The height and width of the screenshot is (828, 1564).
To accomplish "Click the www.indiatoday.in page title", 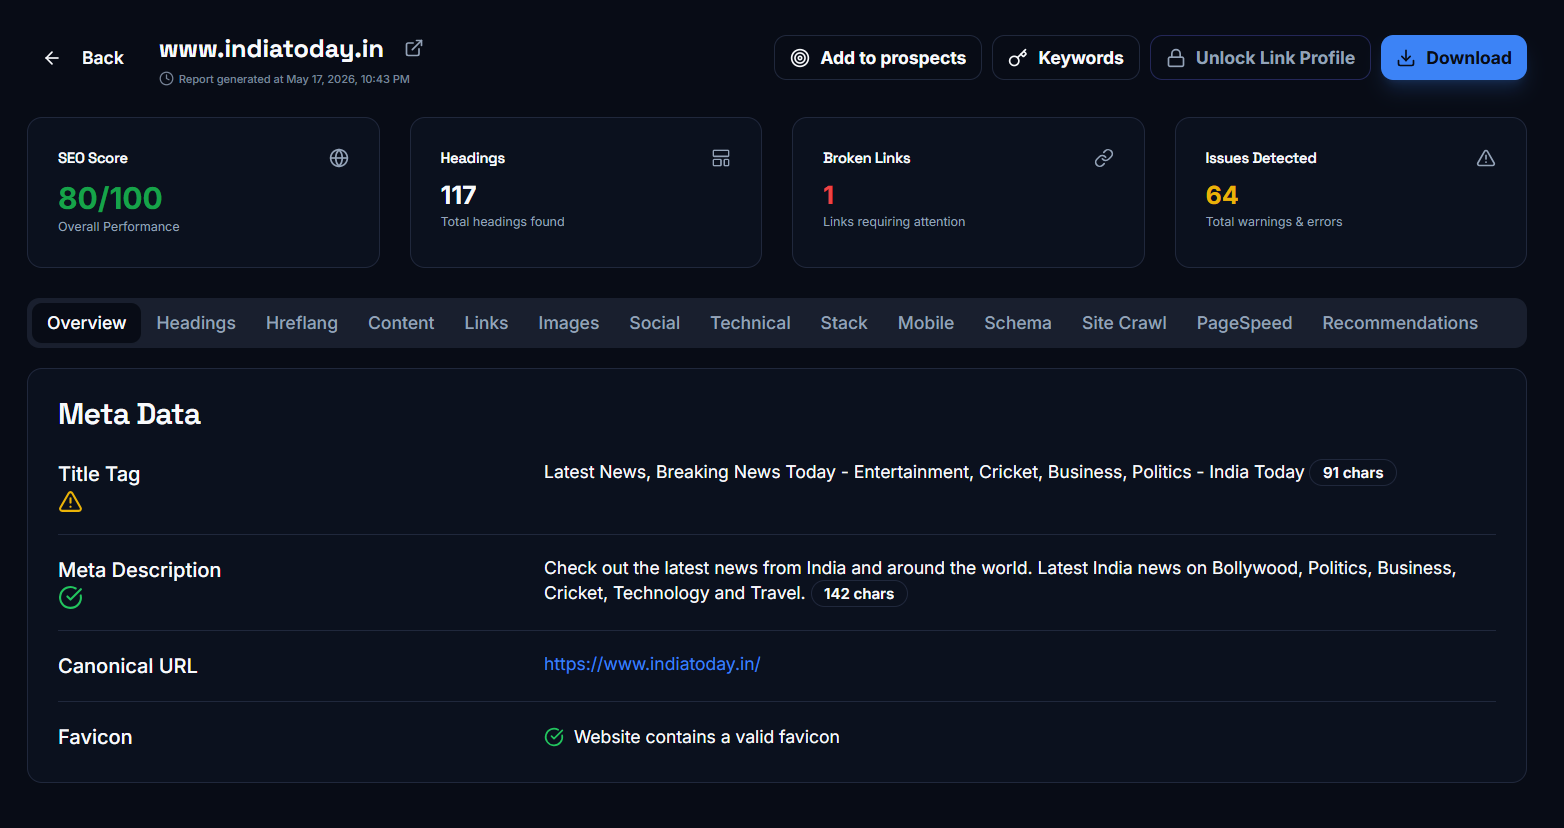I will (x=271, y=49).
